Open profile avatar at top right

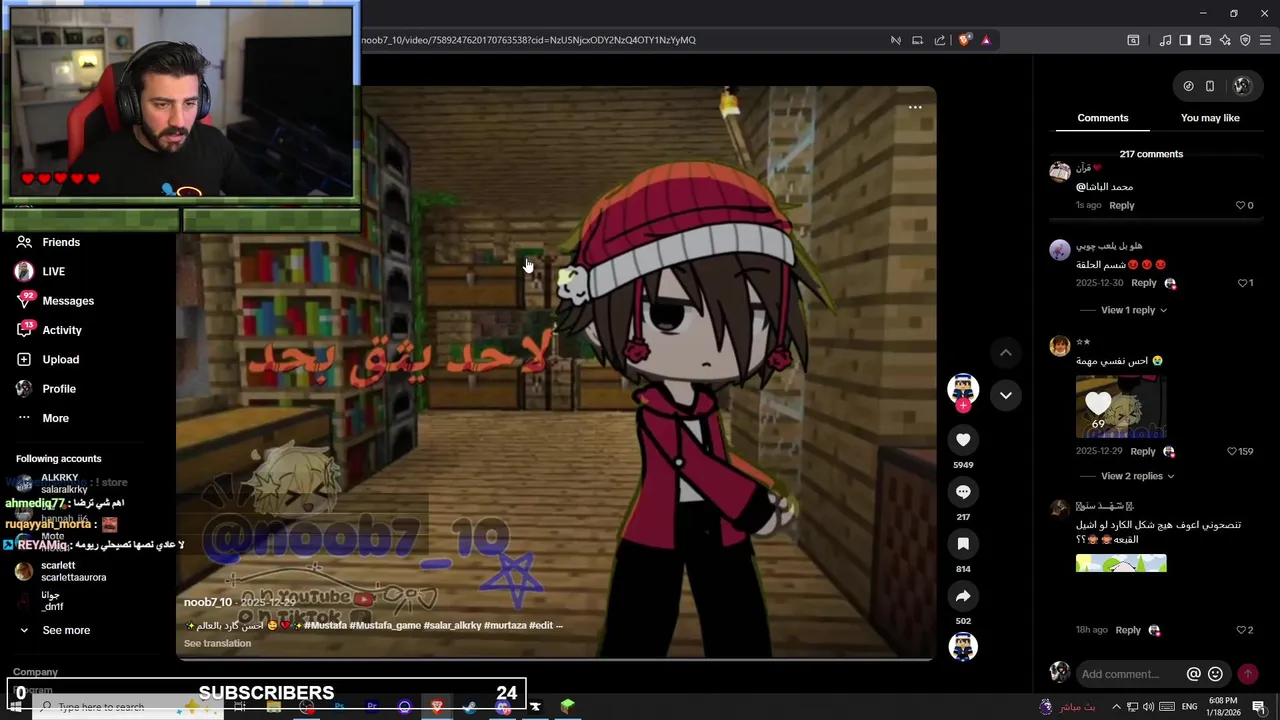[x=1242, y=86]
